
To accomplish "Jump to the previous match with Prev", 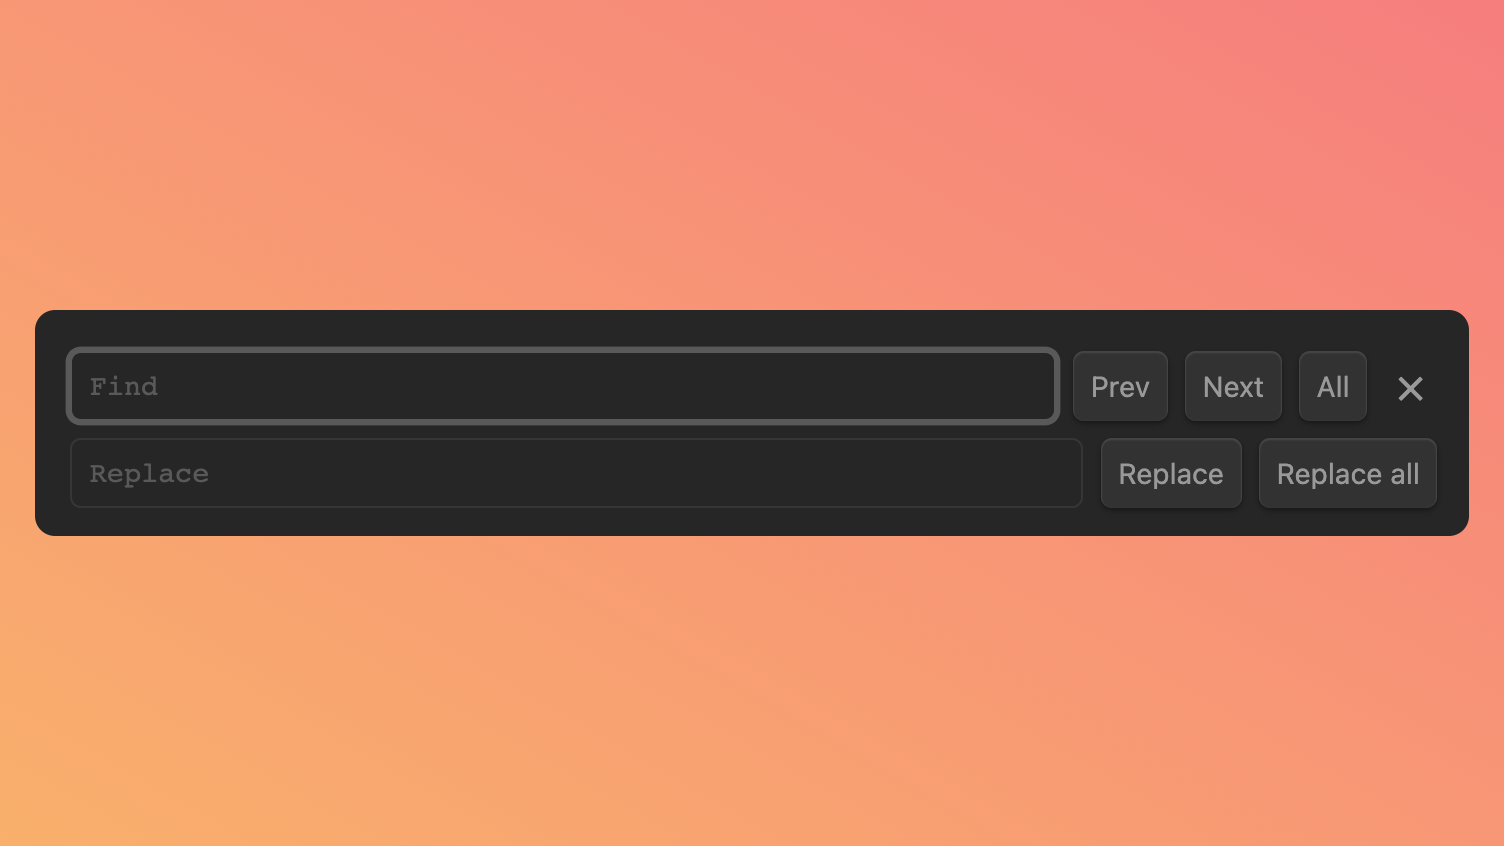I will coord(1120,386).
